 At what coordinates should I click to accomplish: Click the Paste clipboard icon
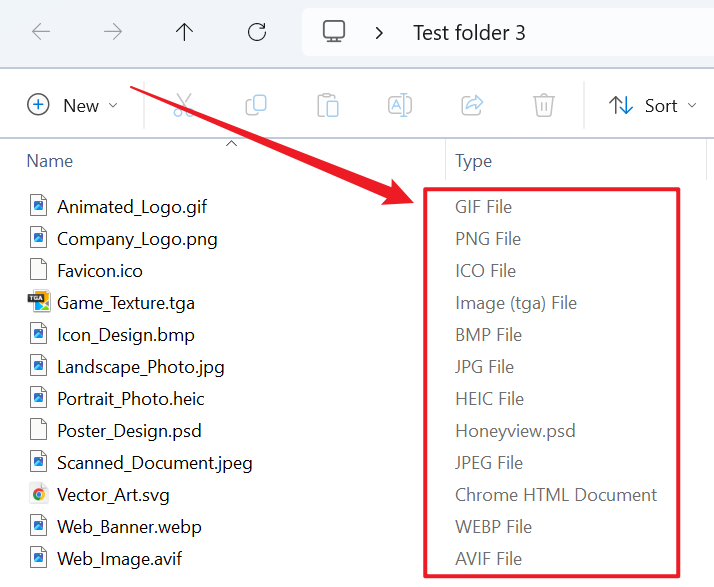[x=327, y=105]
